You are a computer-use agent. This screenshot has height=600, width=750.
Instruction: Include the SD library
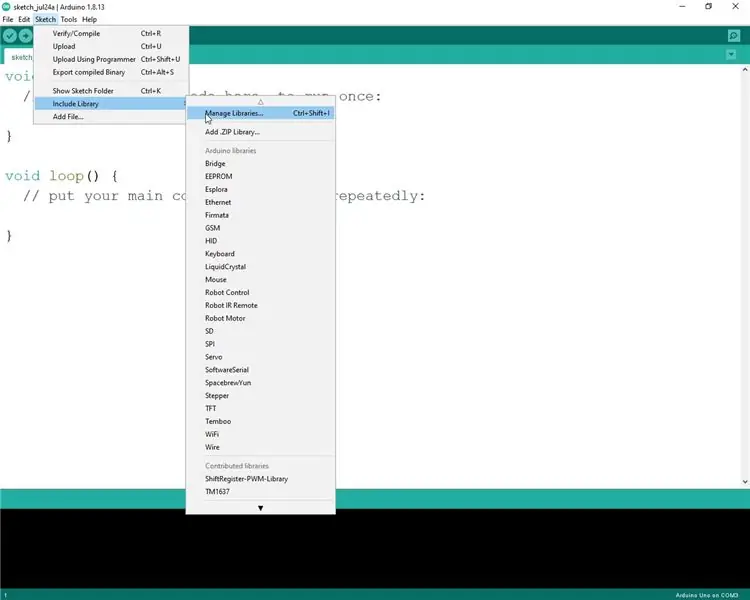(x=260, y=332)
